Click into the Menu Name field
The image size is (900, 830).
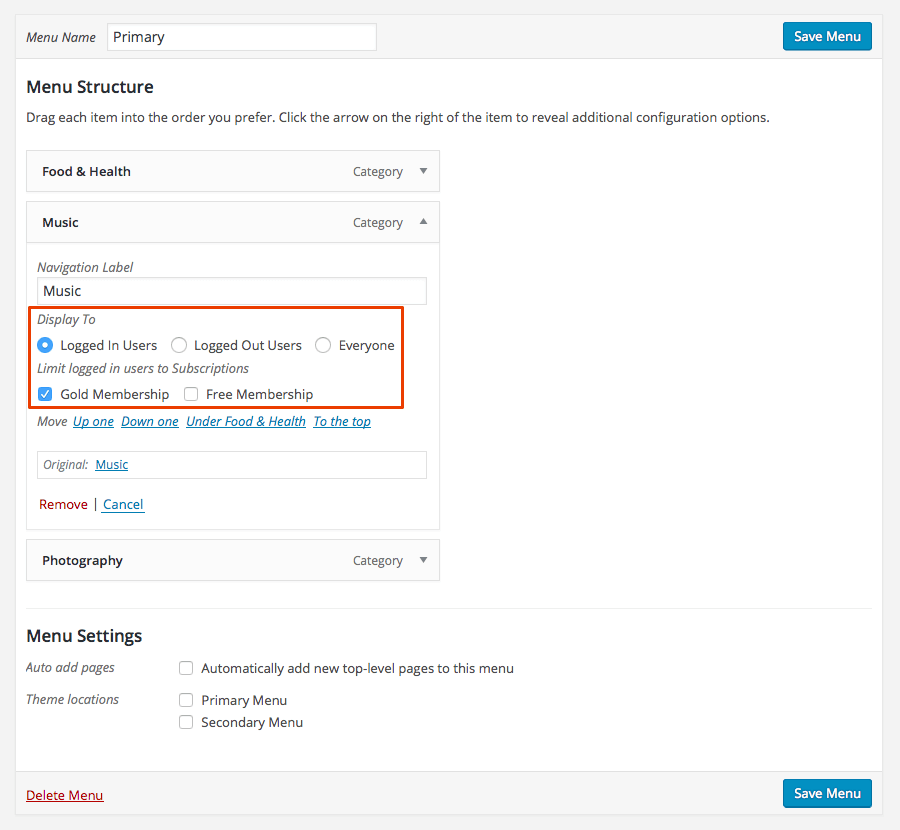(242, 37)
